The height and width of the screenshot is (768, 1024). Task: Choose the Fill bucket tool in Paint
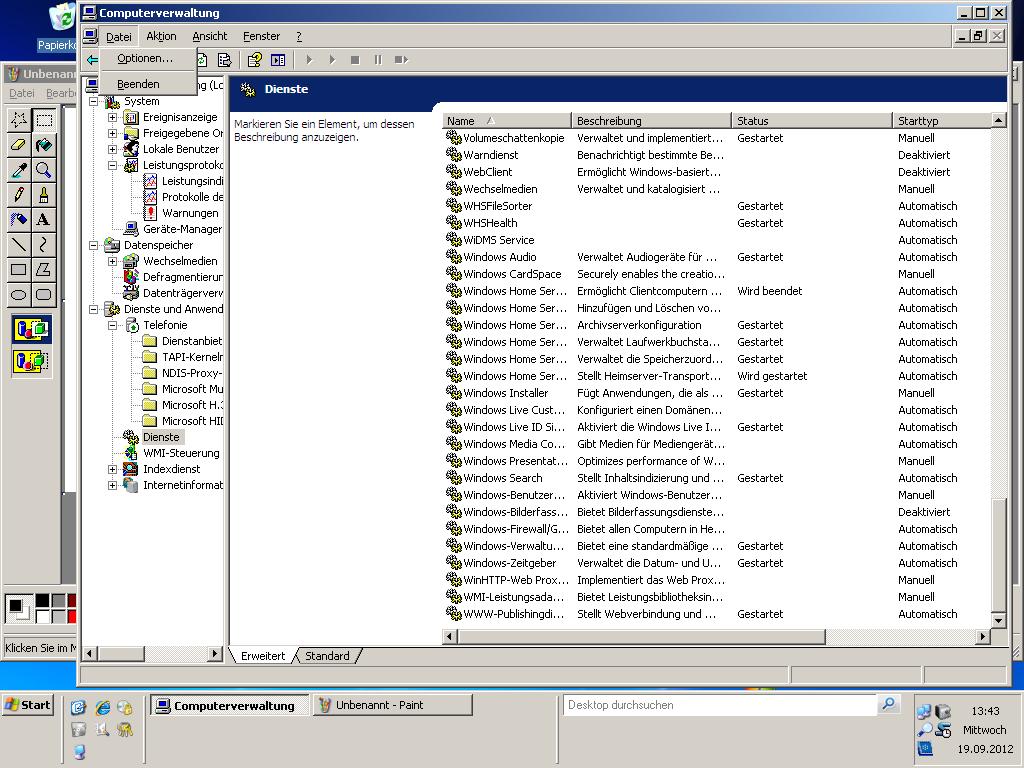point(44,145)
